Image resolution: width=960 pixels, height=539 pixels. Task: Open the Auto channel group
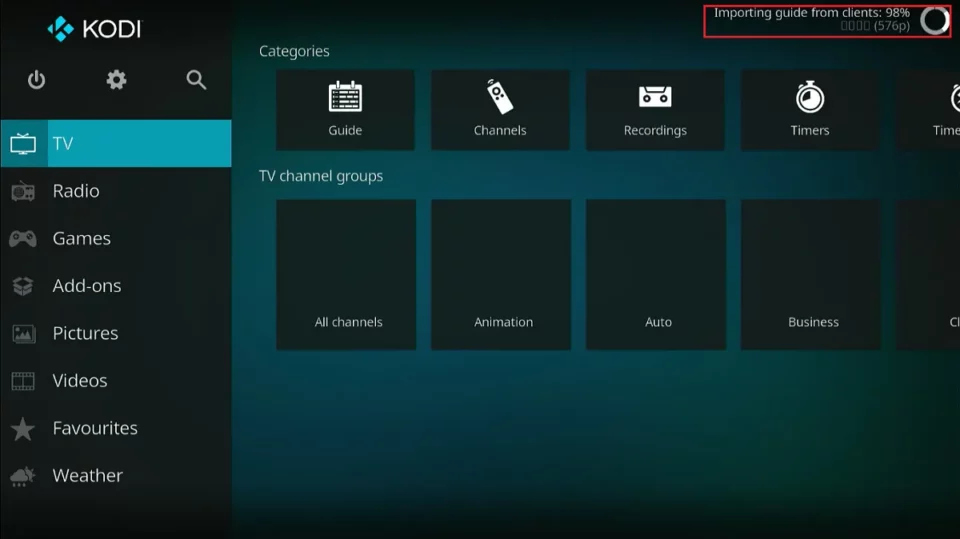click(656, 274)
